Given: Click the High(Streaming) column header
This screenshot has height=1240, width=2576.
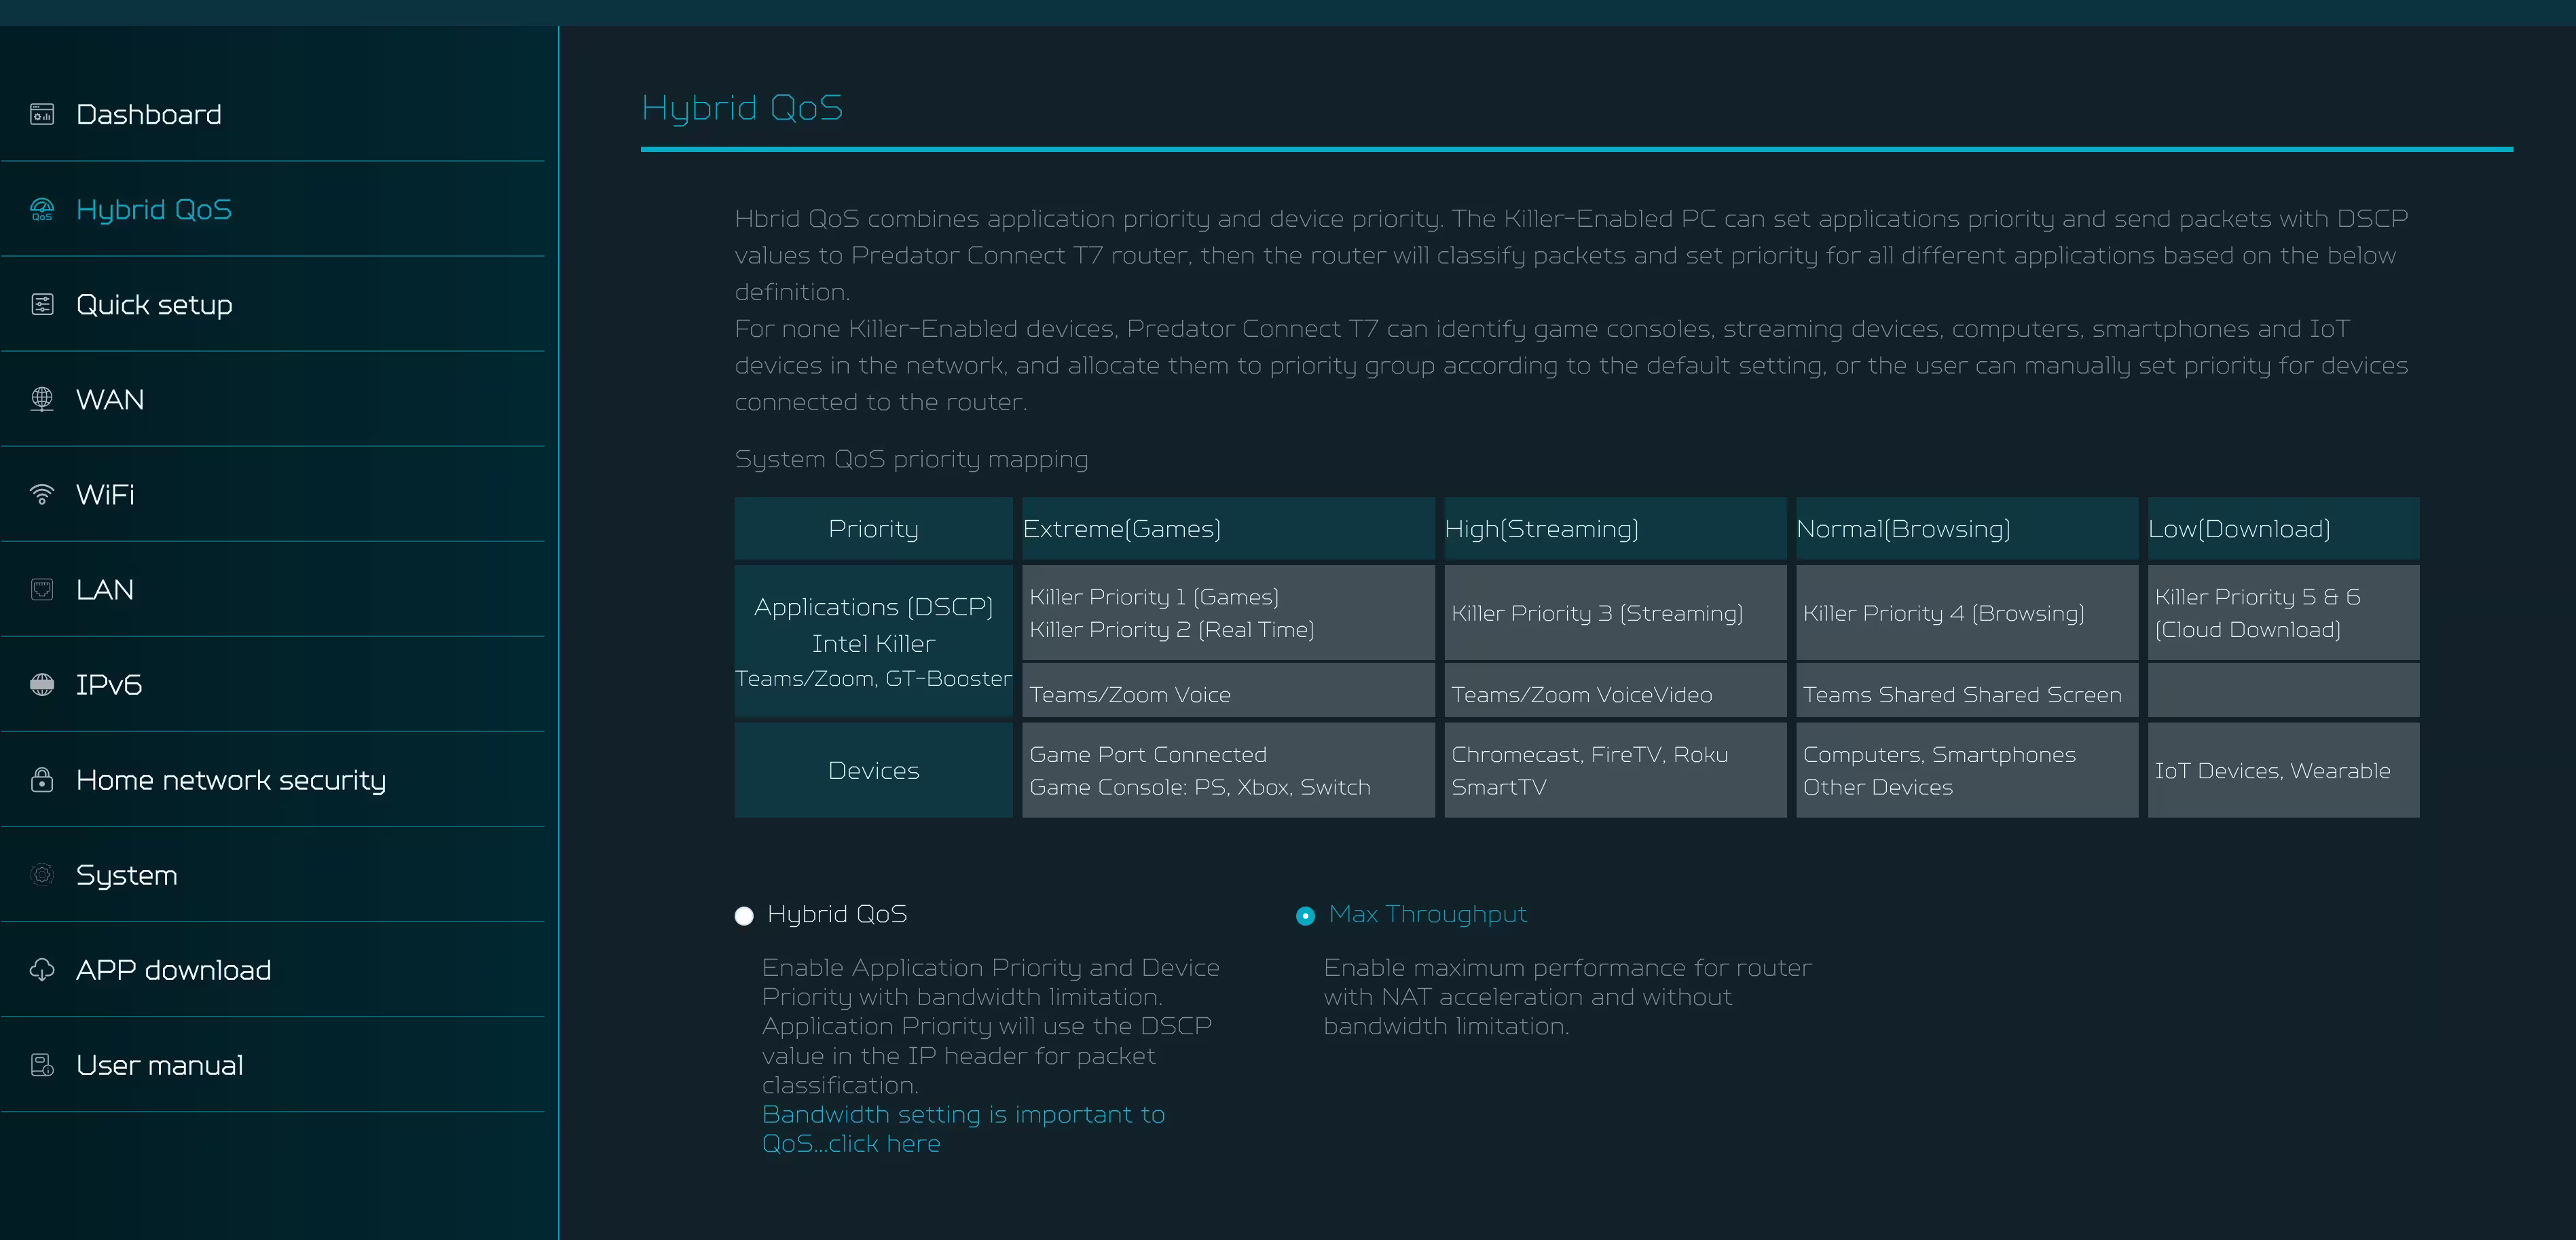Looking at the screenshot, I should coord(1615,529).
